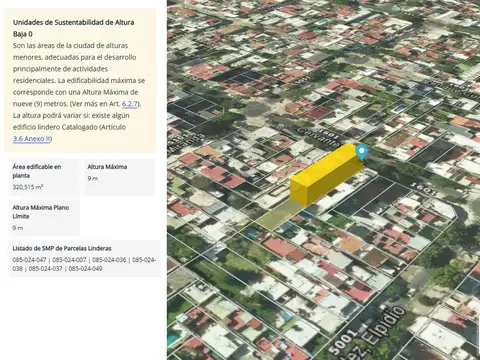Click the Listado de SMP de Parcelas Linderas heading
The height and width of the screenshot is (360, 480).
62,249
